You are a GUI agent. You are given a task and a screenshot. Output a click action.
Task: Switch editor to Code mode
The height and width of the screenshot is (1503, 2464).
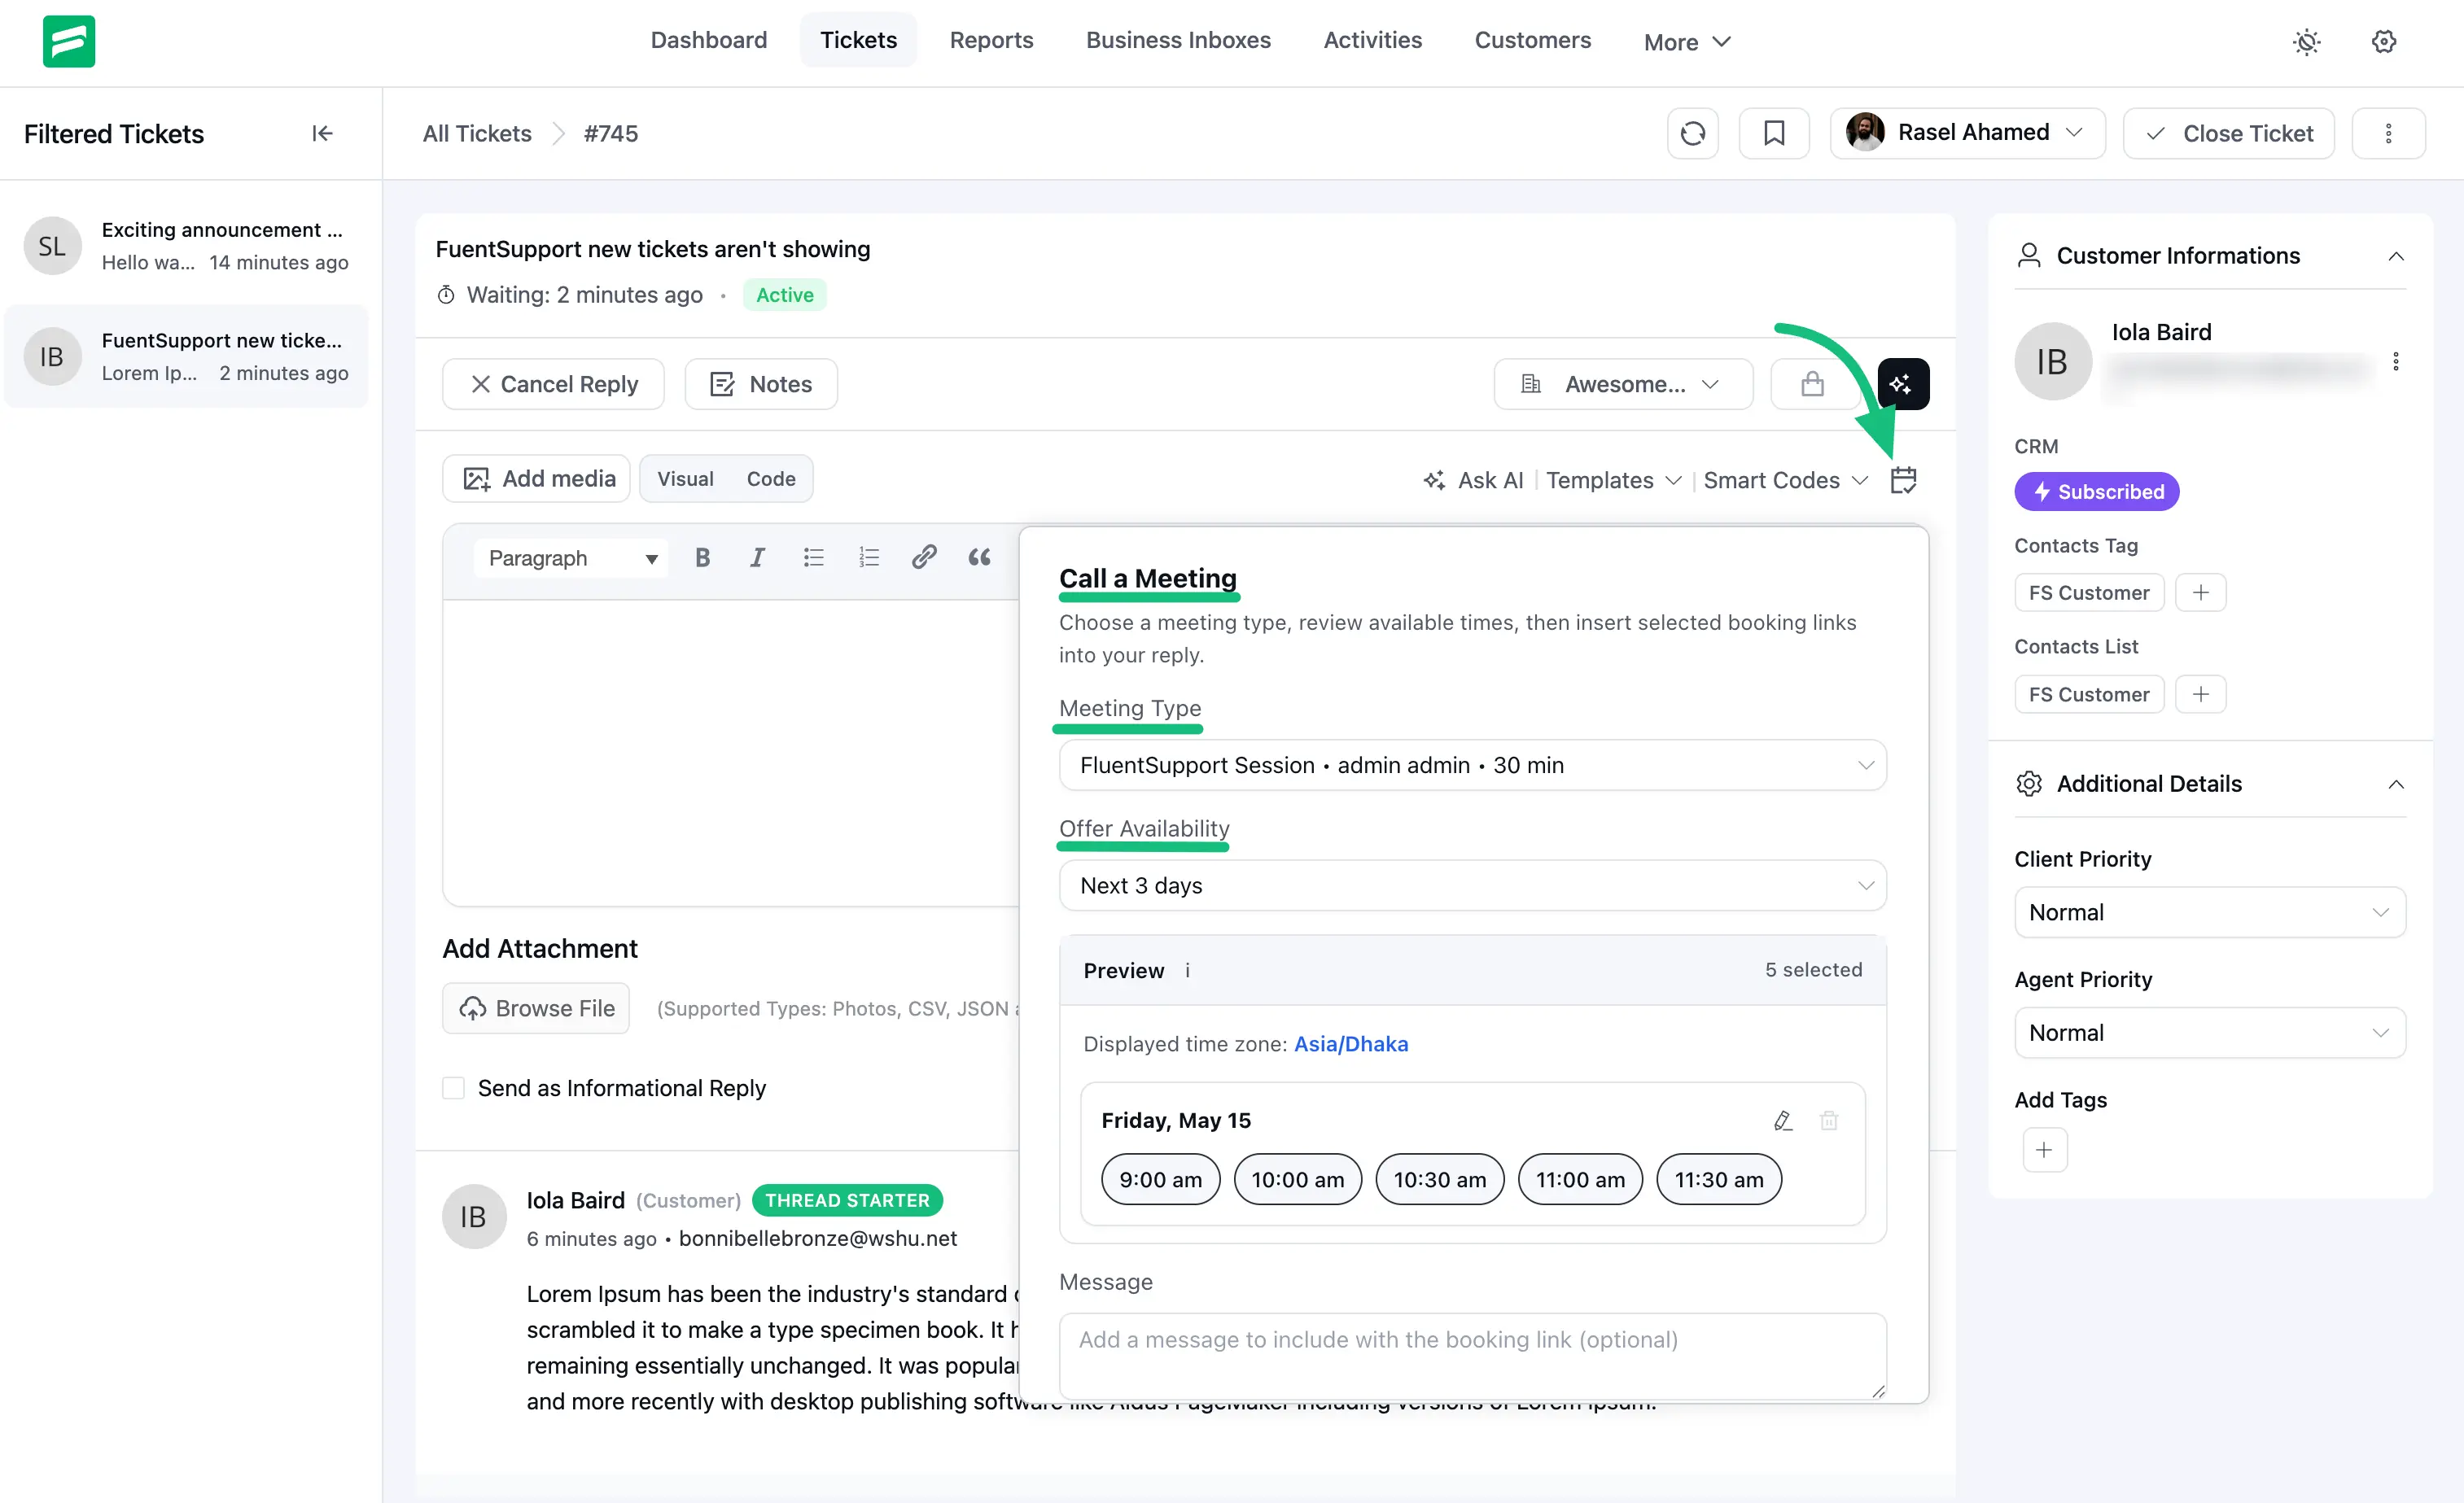point(771,479)
